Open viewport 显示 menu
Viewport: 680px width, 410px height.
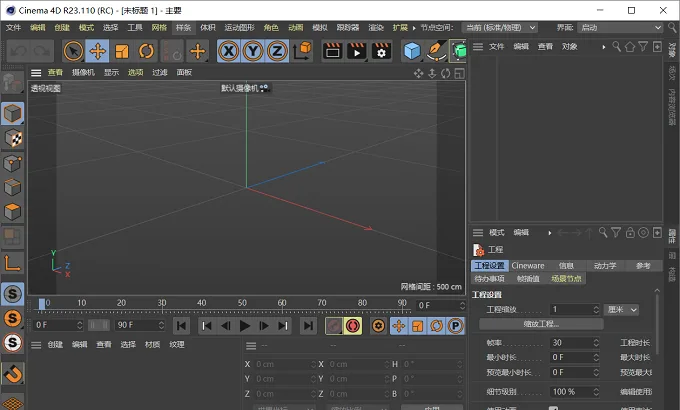pyautogui.click(x=111, y=72)
